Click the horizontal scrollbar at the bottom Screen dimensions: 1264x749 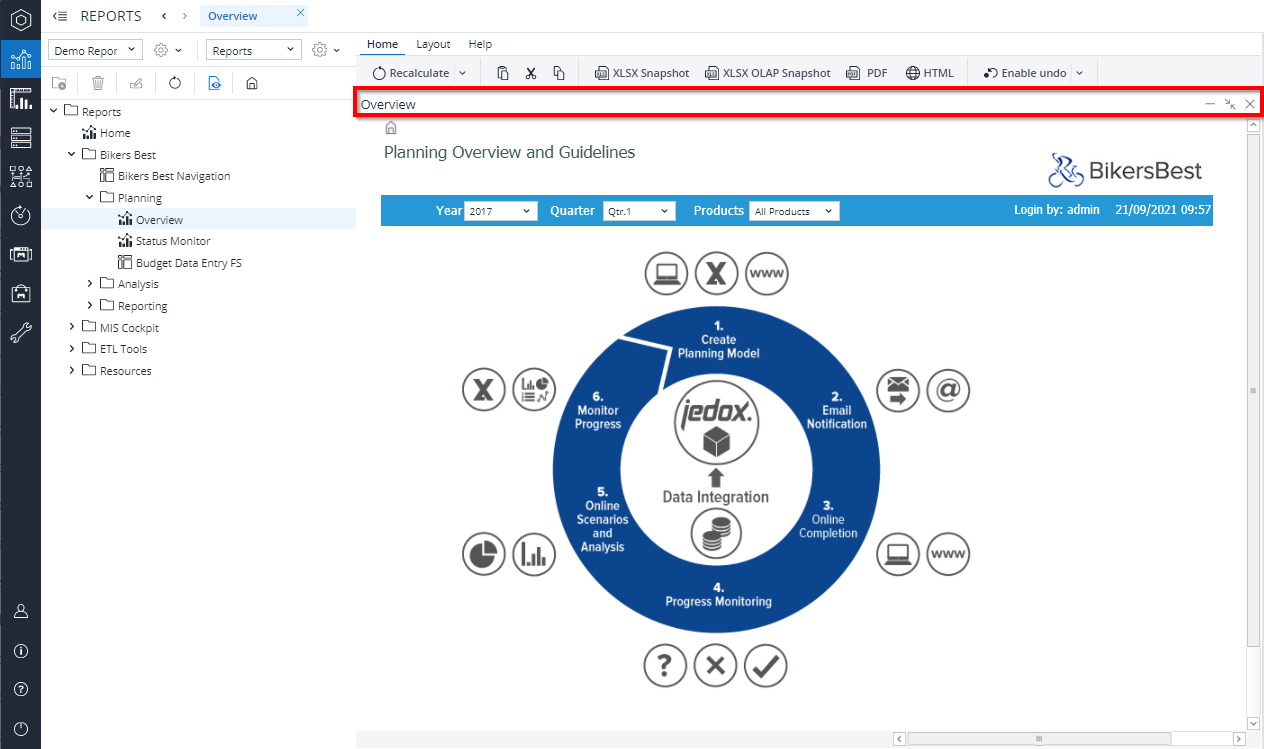click(1039, 739)
